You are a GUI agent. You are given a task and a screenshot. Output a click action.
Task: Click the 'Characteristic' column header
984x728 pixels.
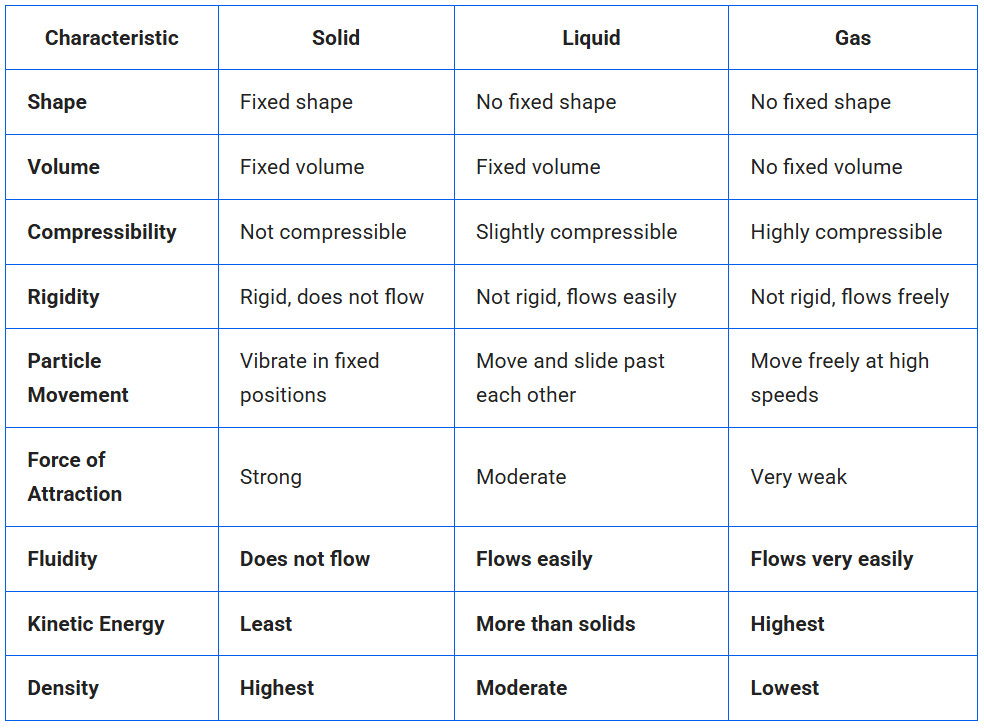click(x=112, y=38)
